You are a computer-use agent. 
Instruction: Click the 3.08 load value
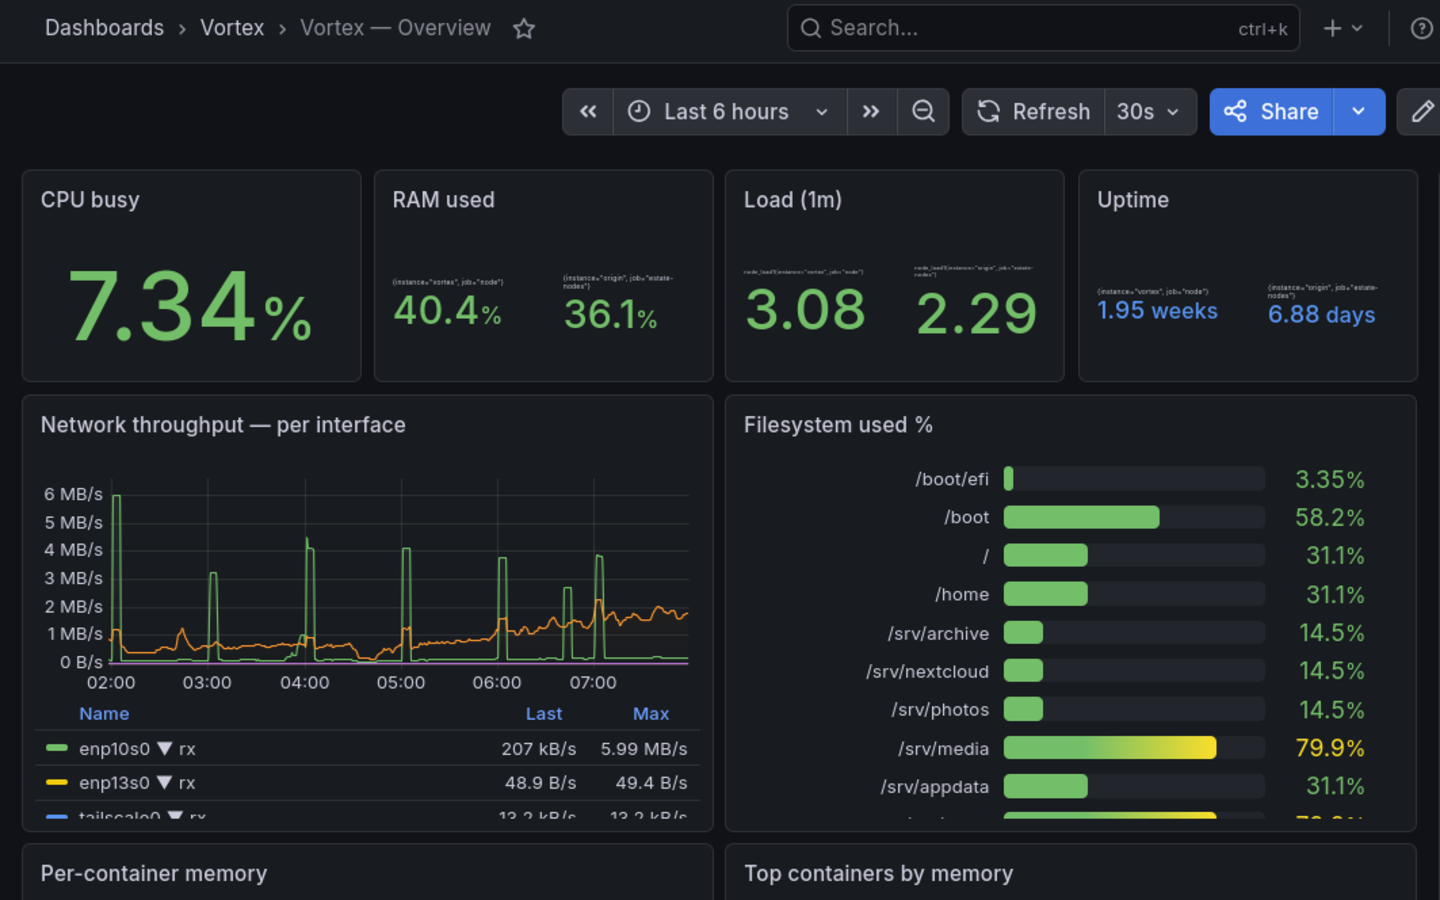(805, 310)
